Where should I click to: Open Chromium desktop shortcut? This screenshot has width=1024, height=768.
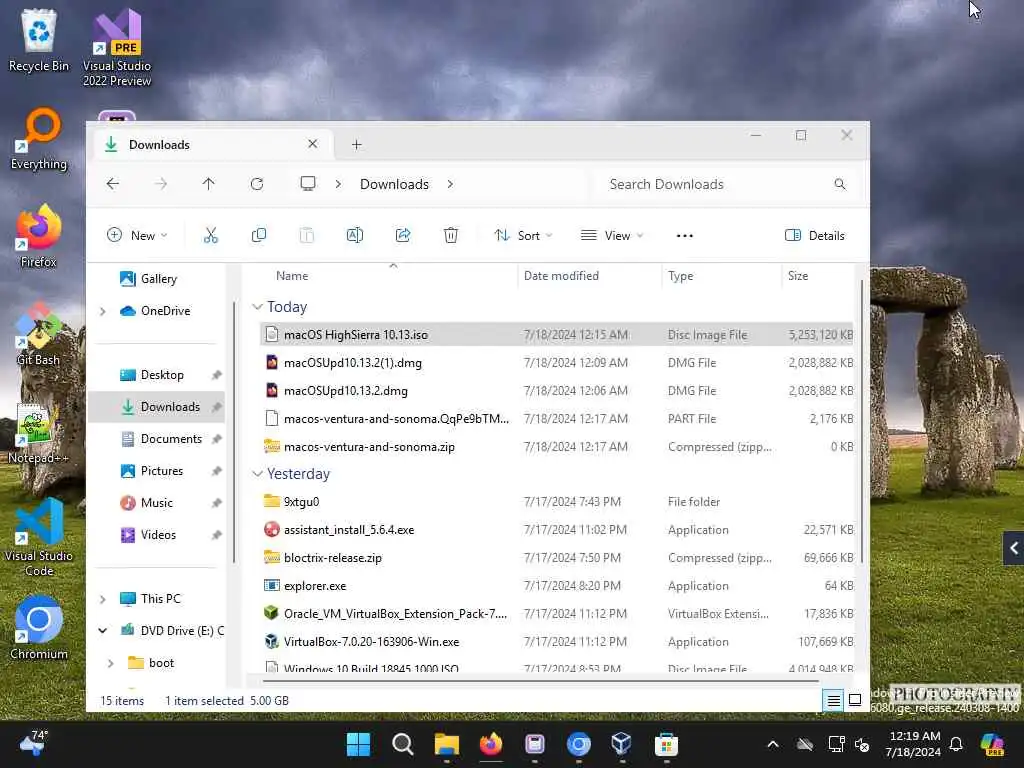(x=39, y=628)
